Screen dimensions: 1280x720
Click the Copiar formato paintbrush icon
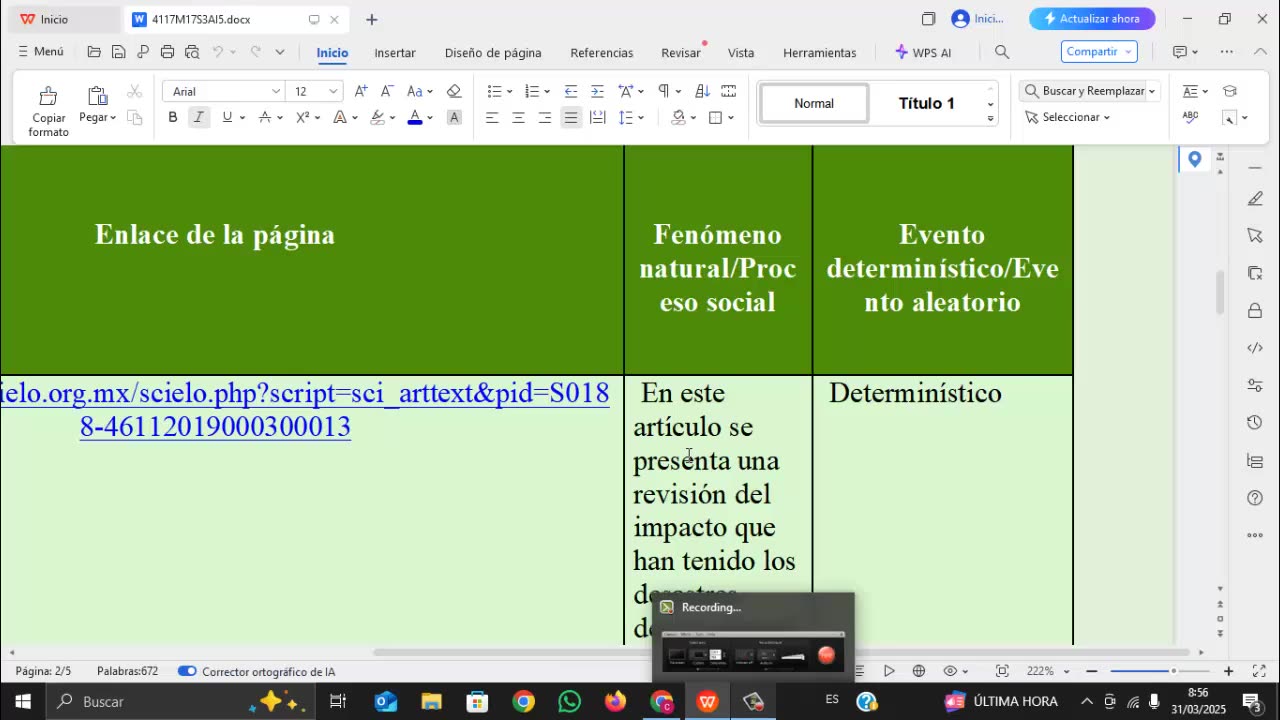[48, 97]
